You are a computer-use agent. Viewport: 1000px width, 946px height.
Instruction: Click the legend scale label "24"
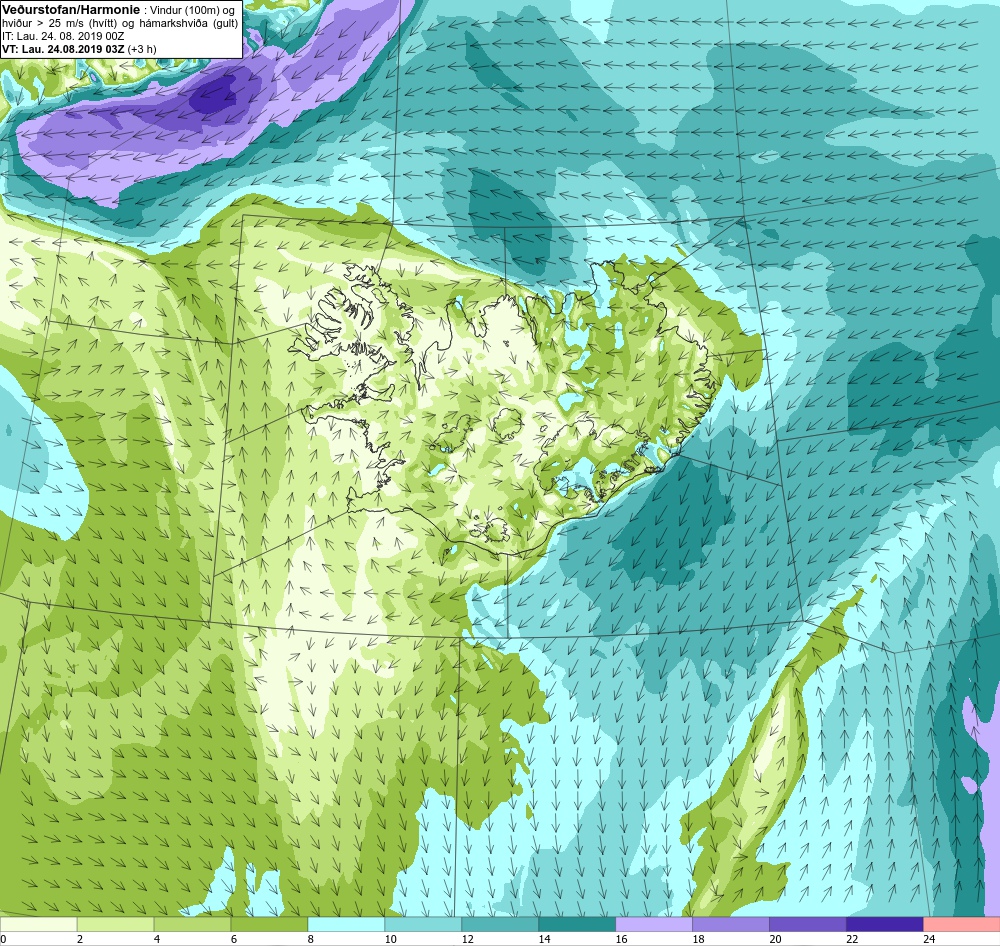pyautogui.click(x=929, y=939)
